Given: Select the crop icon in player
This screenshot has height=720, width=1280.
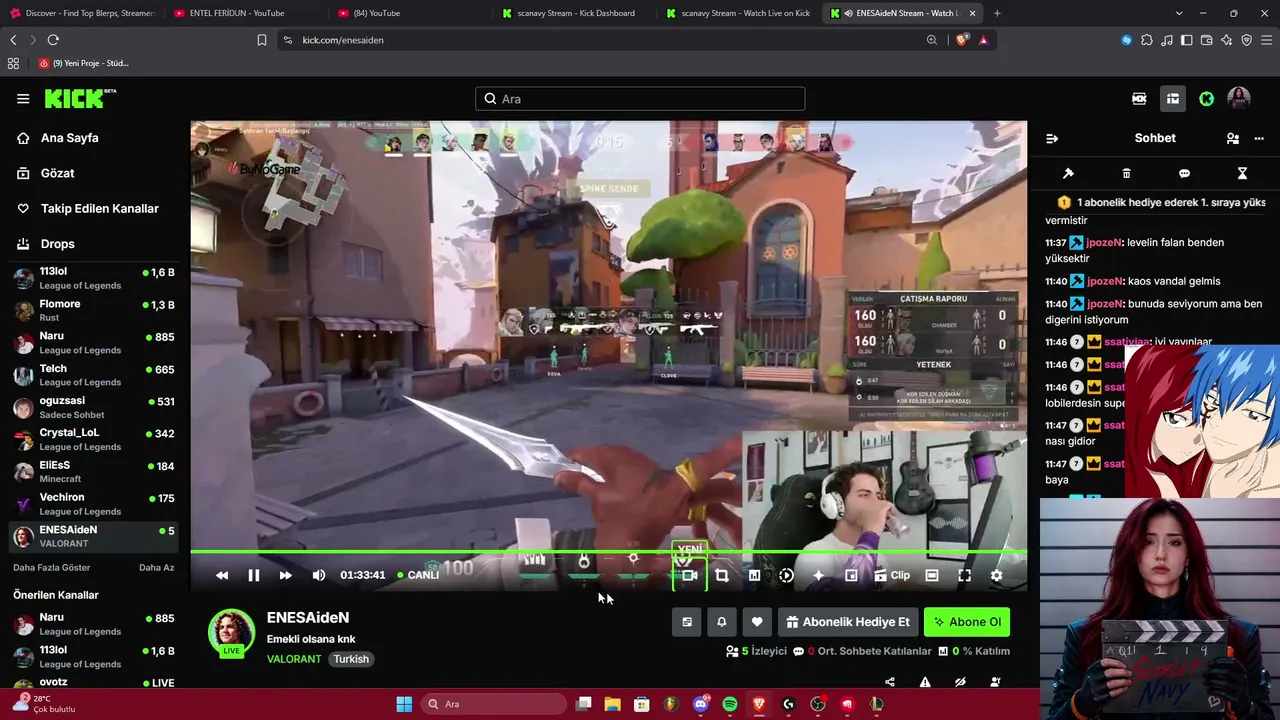Looking at the screenshot, I should point(722,575).
